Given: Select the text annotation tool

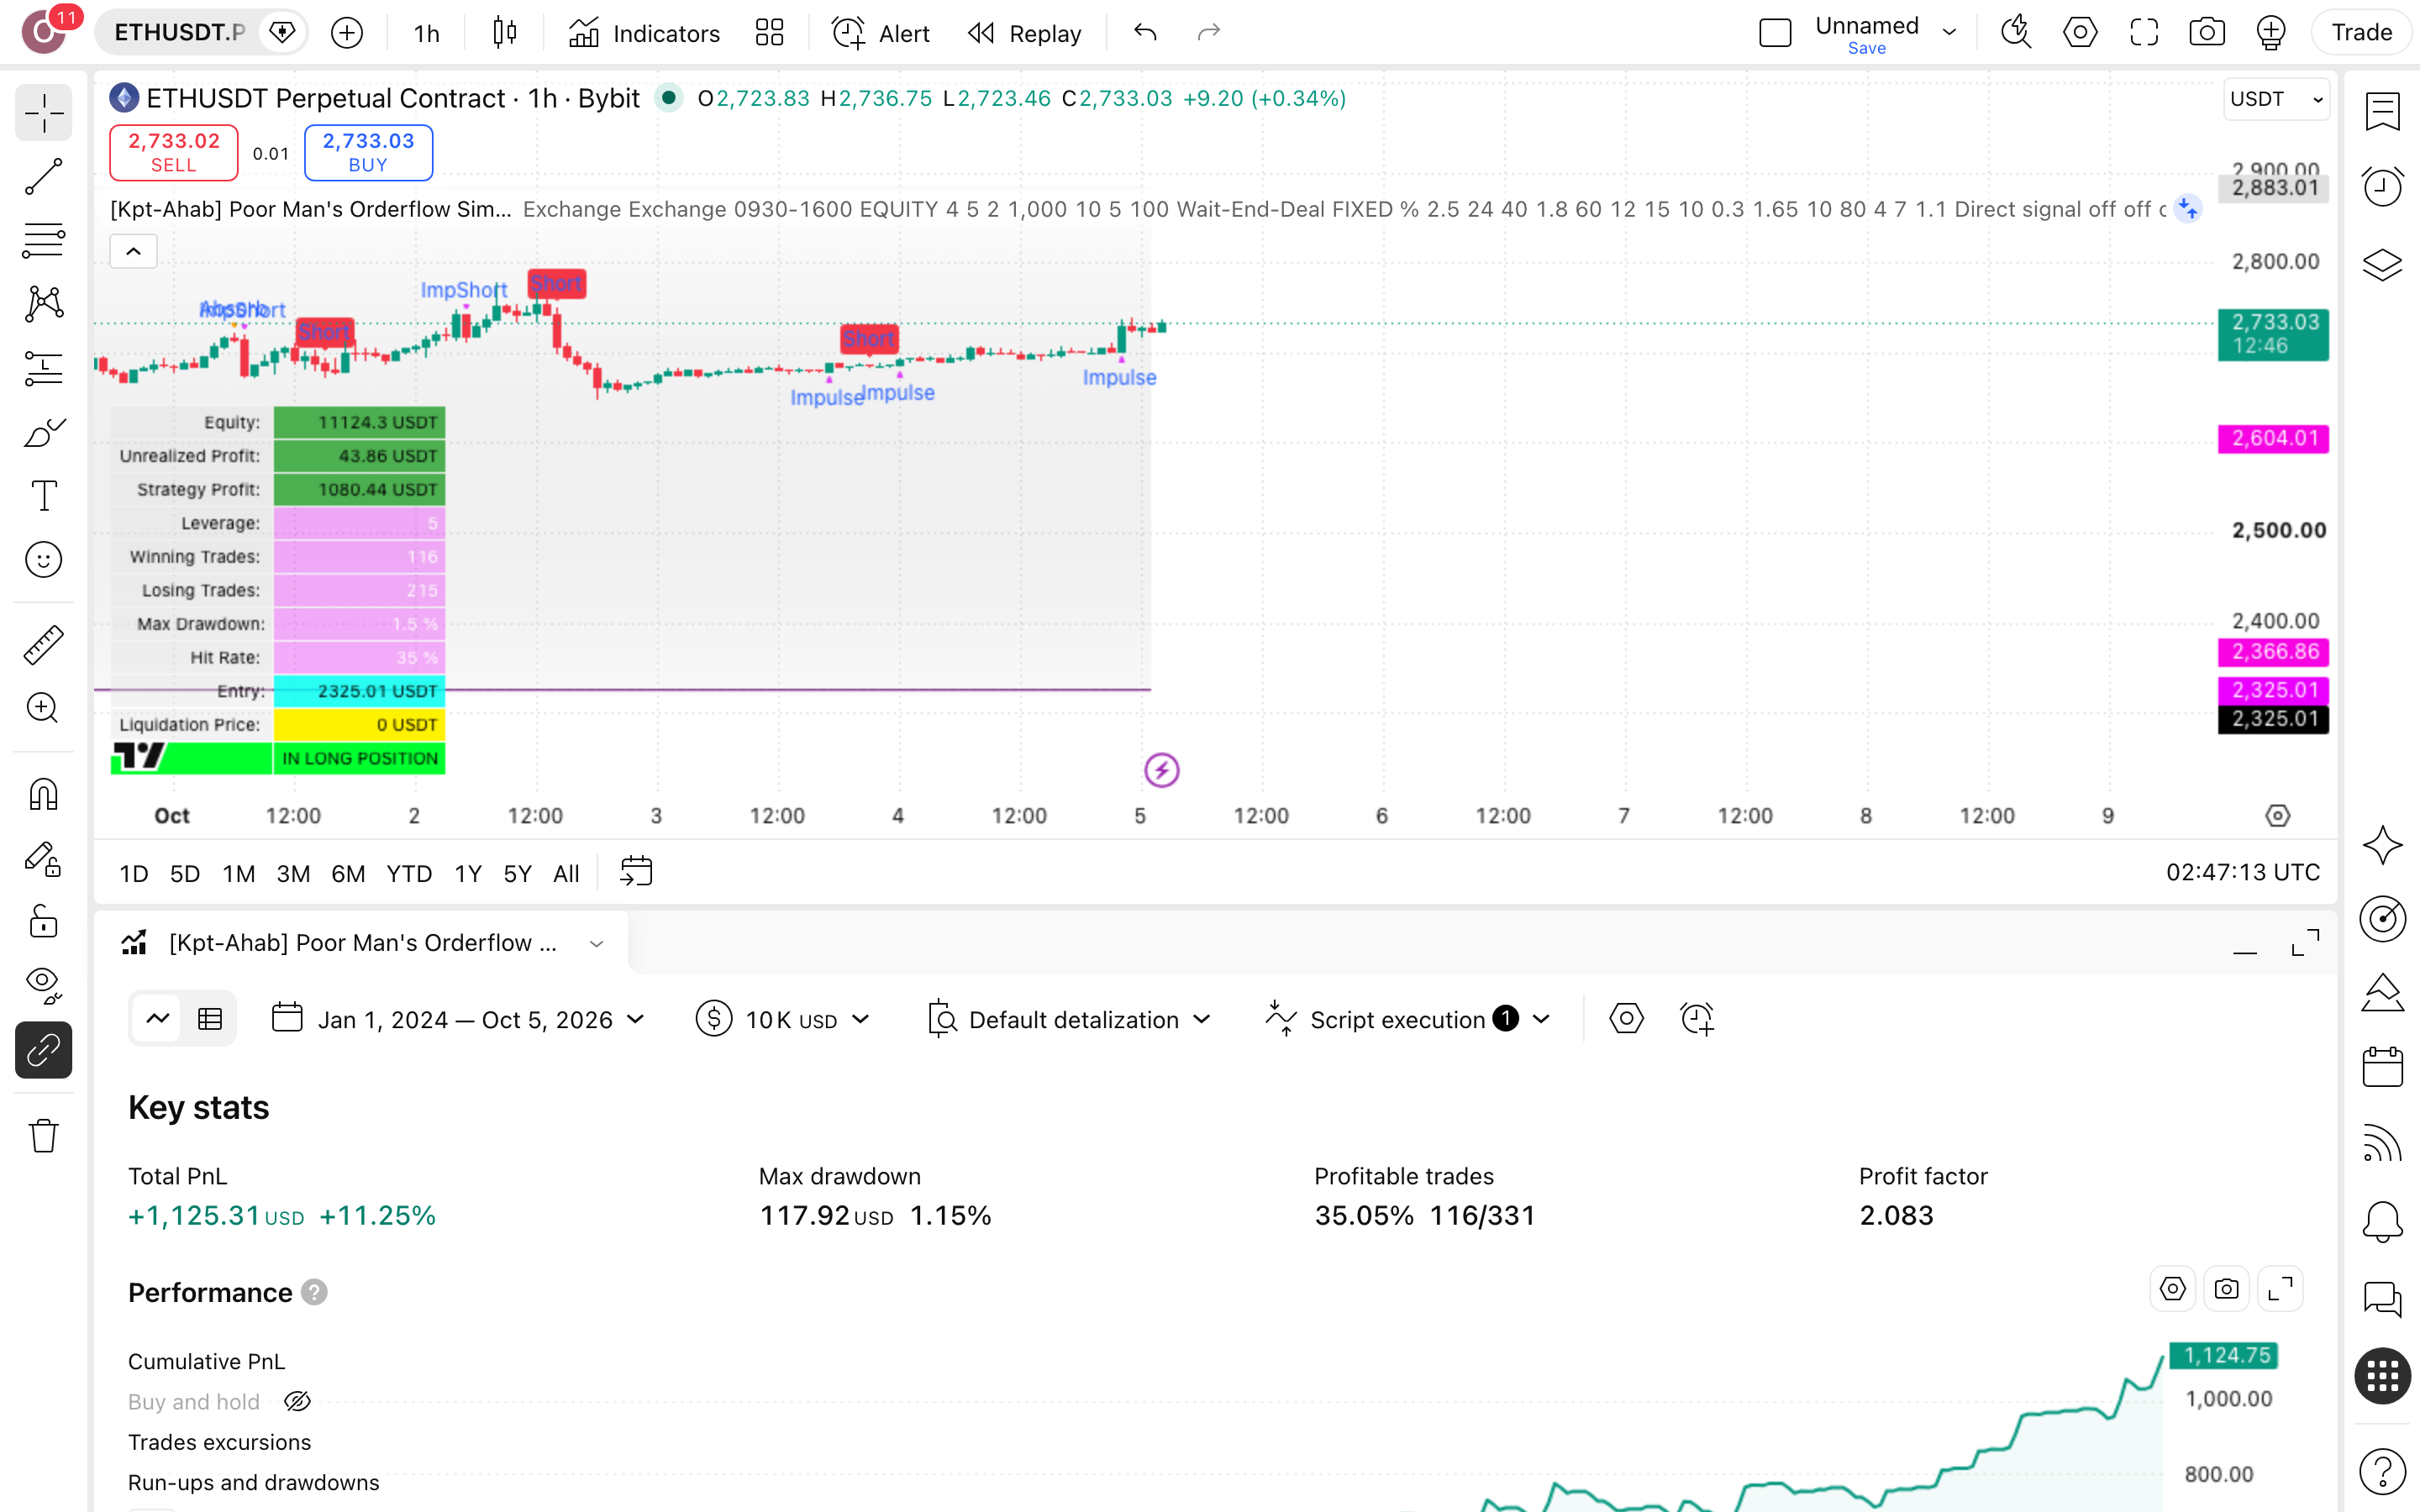Looking at the screenshot, I should (x=43, y=496).
